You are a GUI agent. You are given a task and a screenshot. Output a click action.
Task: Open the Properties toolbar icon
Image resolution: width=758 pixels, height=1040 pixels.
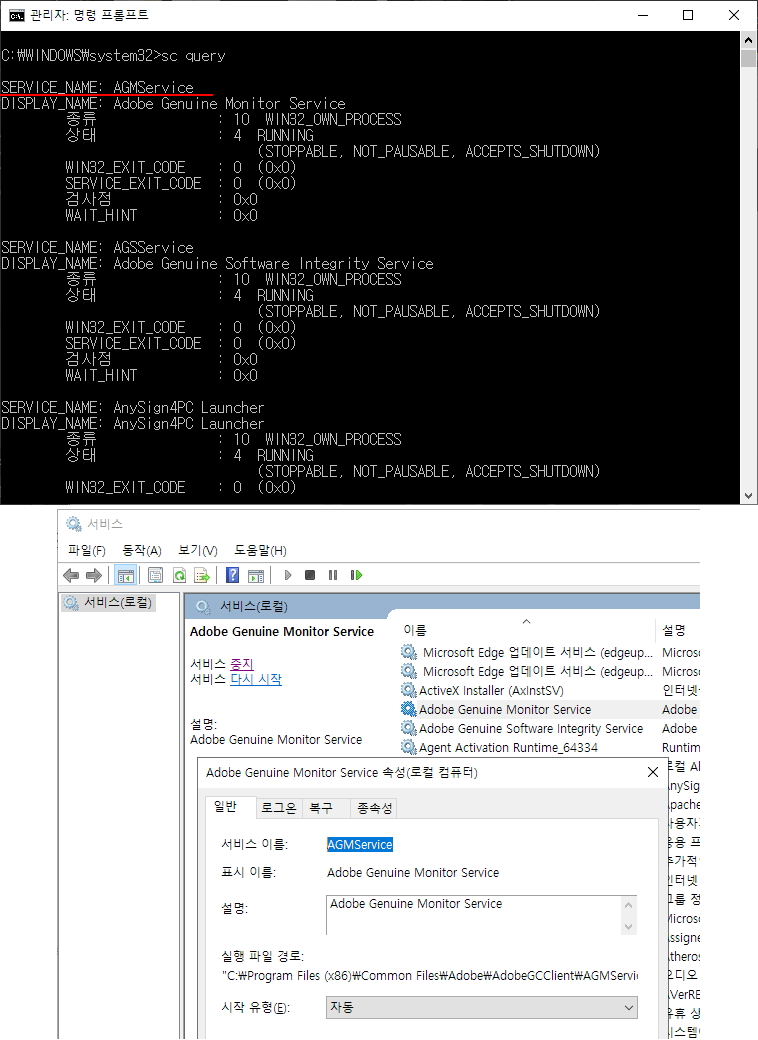155,575
